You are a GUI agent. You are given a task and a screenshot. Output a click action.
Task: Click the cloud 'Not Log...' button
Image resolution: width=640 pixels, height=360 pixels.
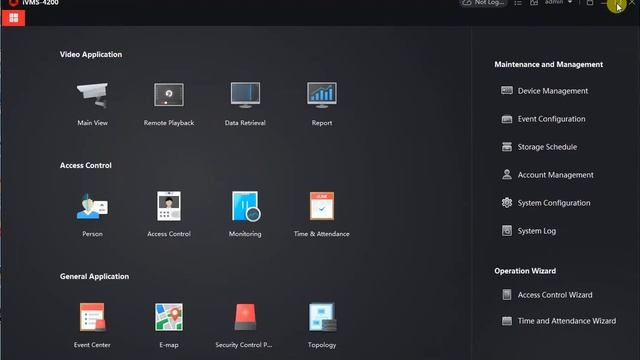(484, 3)
